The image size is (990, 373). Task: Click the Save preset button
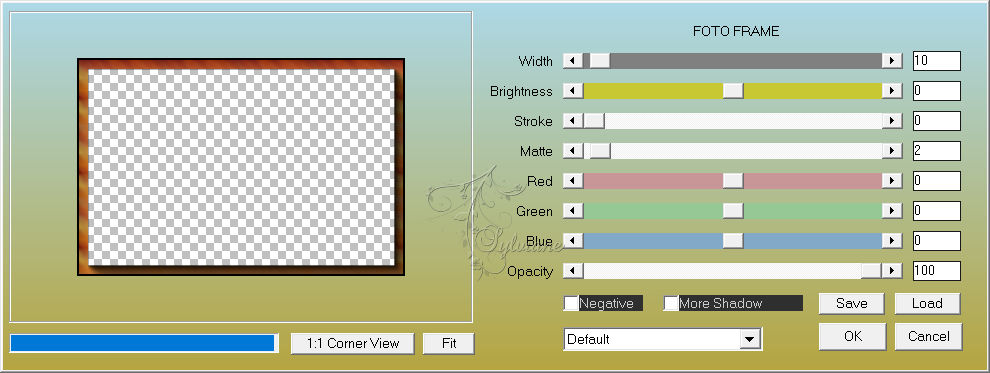coord(851,304)
